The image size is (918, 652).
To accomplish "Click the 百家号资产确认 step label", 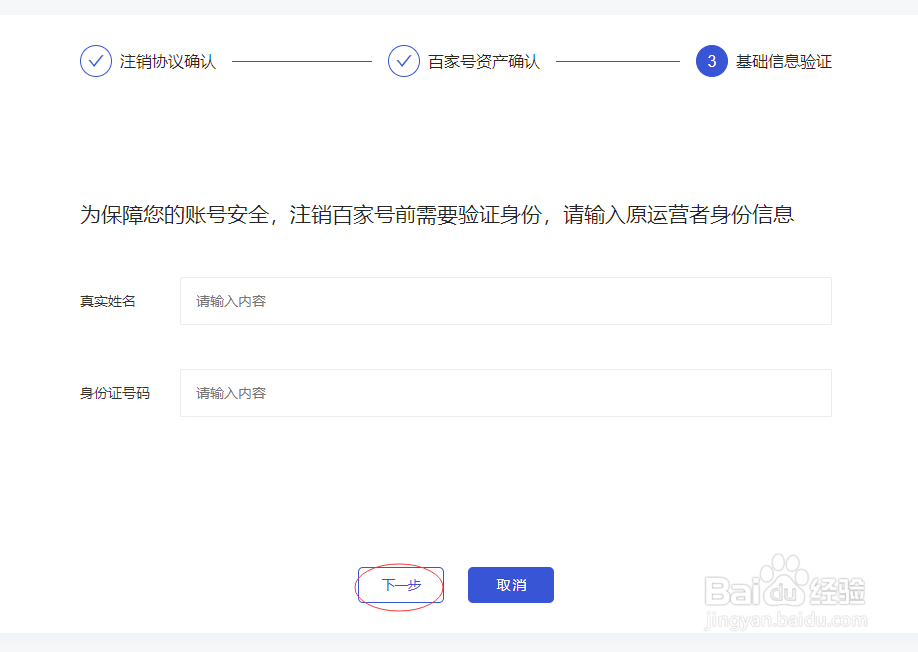I will (x=484, y=61).
